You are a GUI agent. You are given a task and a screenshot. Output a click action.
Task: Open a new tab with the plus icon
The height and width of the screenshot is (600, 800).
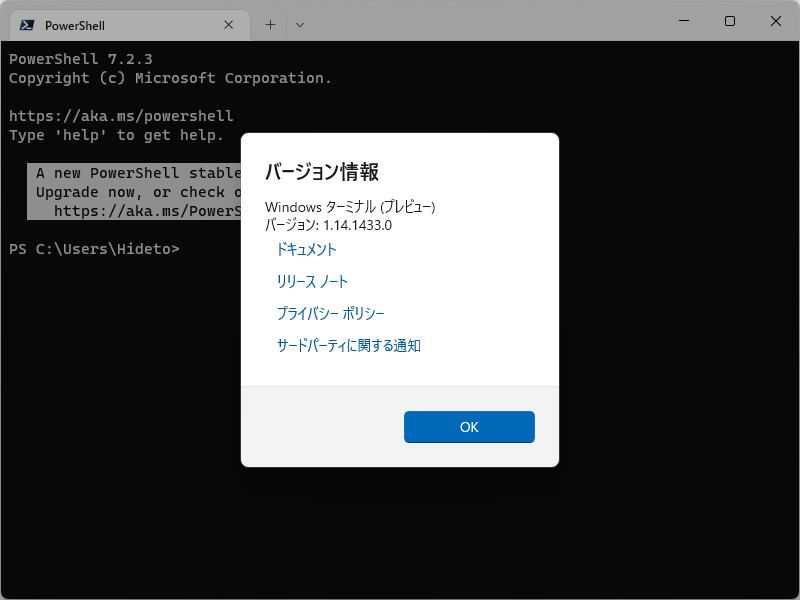coord(270,24)
